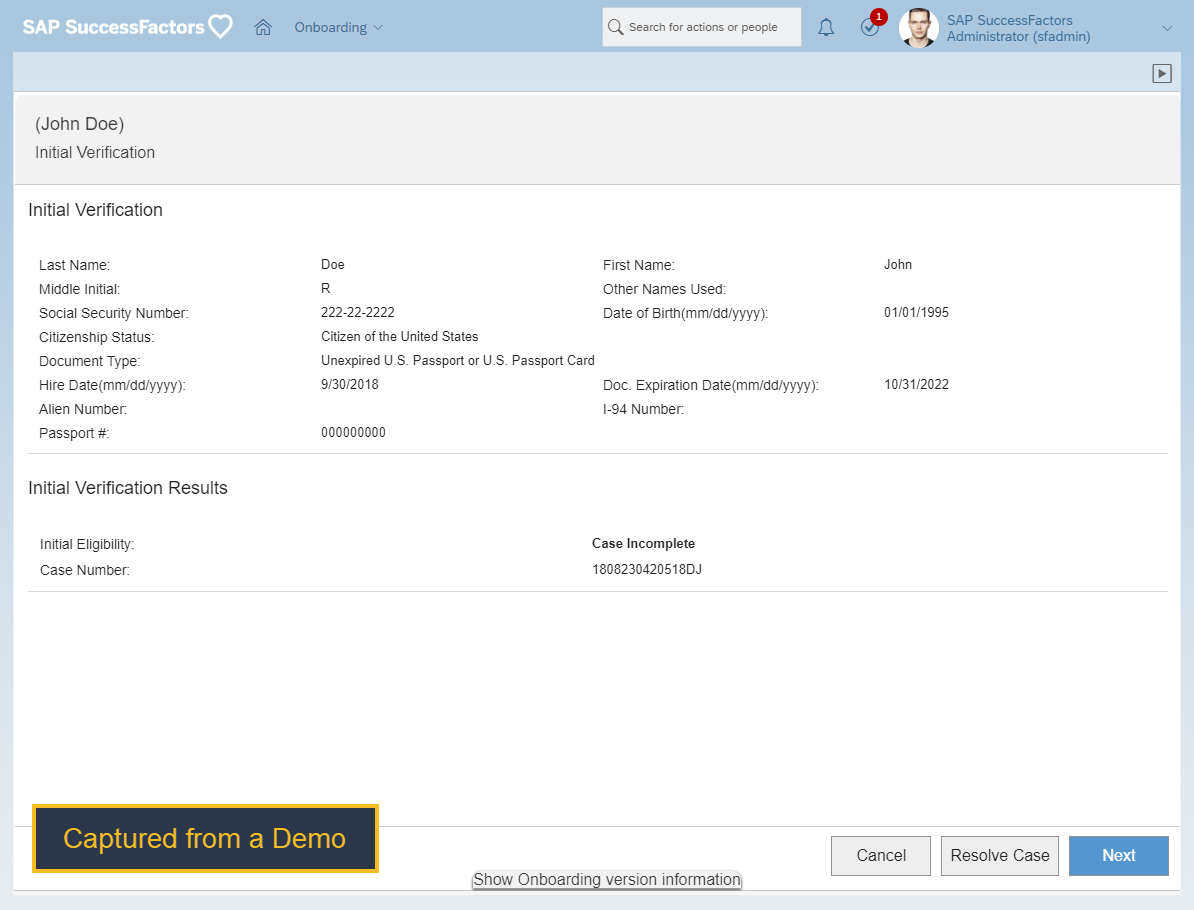Screen dimensions: 1194x910
Task: Select the first name value John
Action: [x=898, y=264]
